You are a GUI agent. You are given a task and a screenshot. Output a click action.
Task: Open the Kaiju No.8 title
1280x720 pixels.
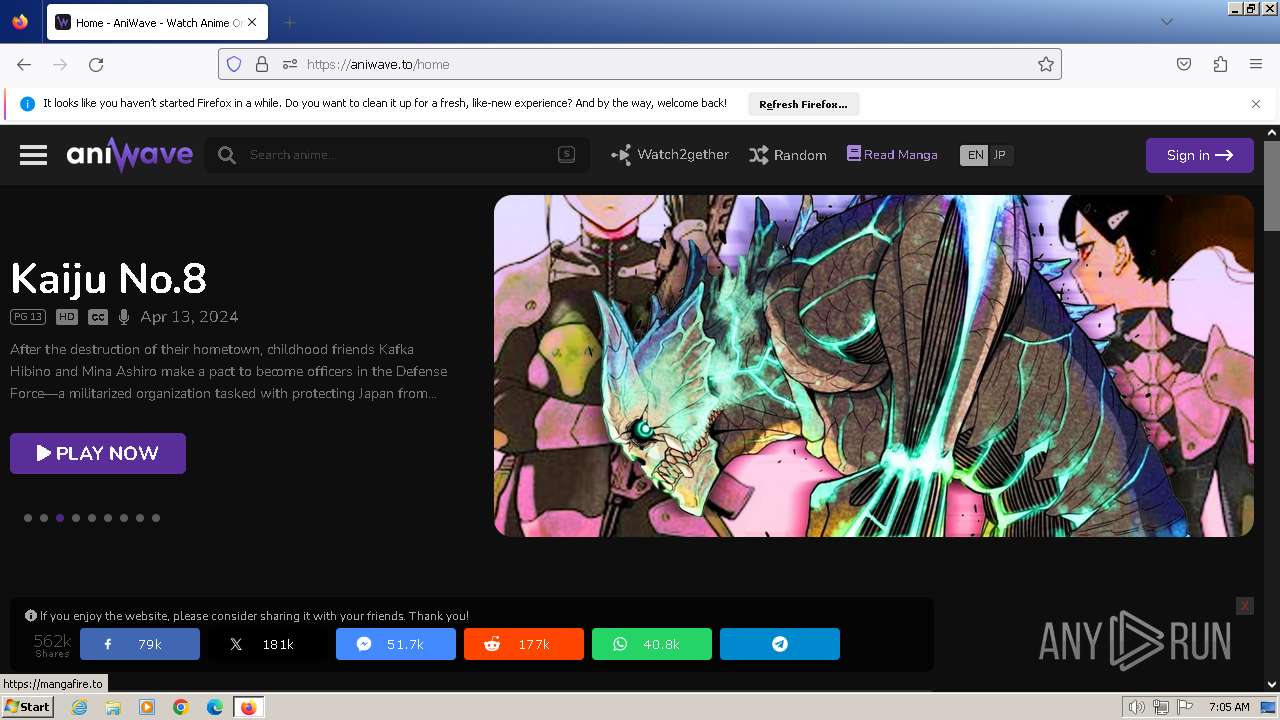click(108, 278)
